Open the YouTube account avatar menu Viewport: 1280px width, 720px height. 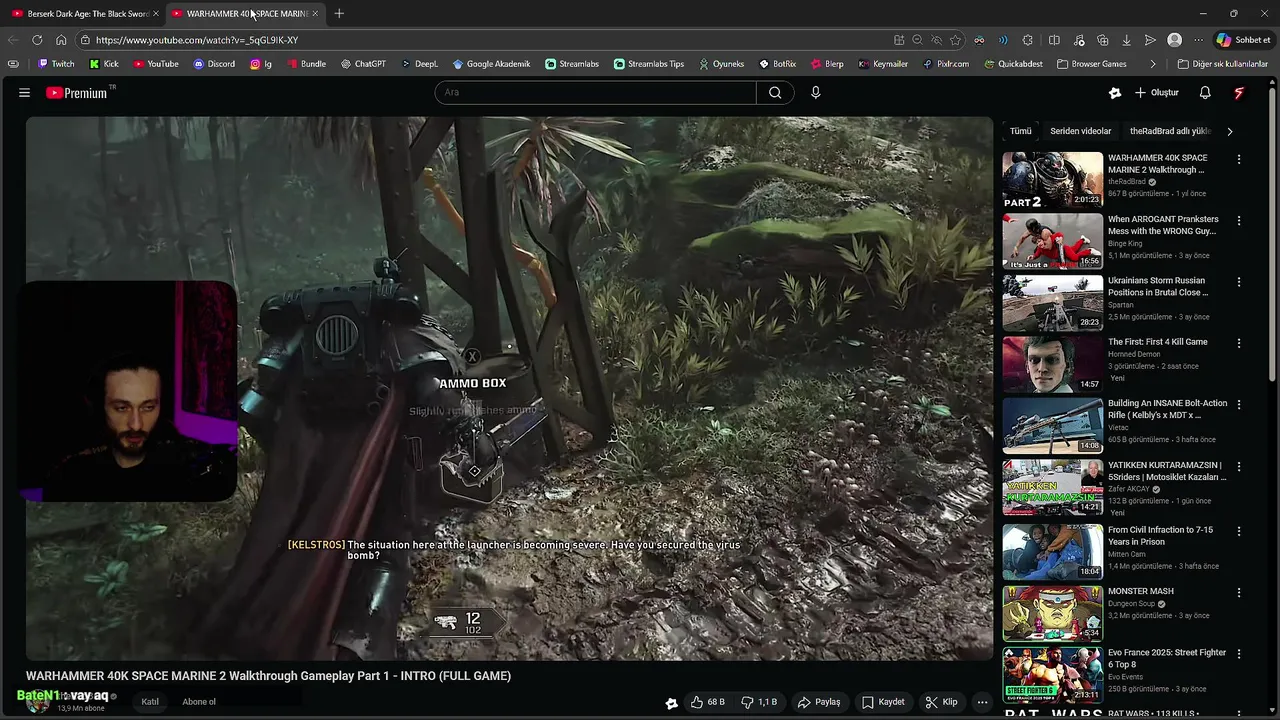(x=1239, y=92)
